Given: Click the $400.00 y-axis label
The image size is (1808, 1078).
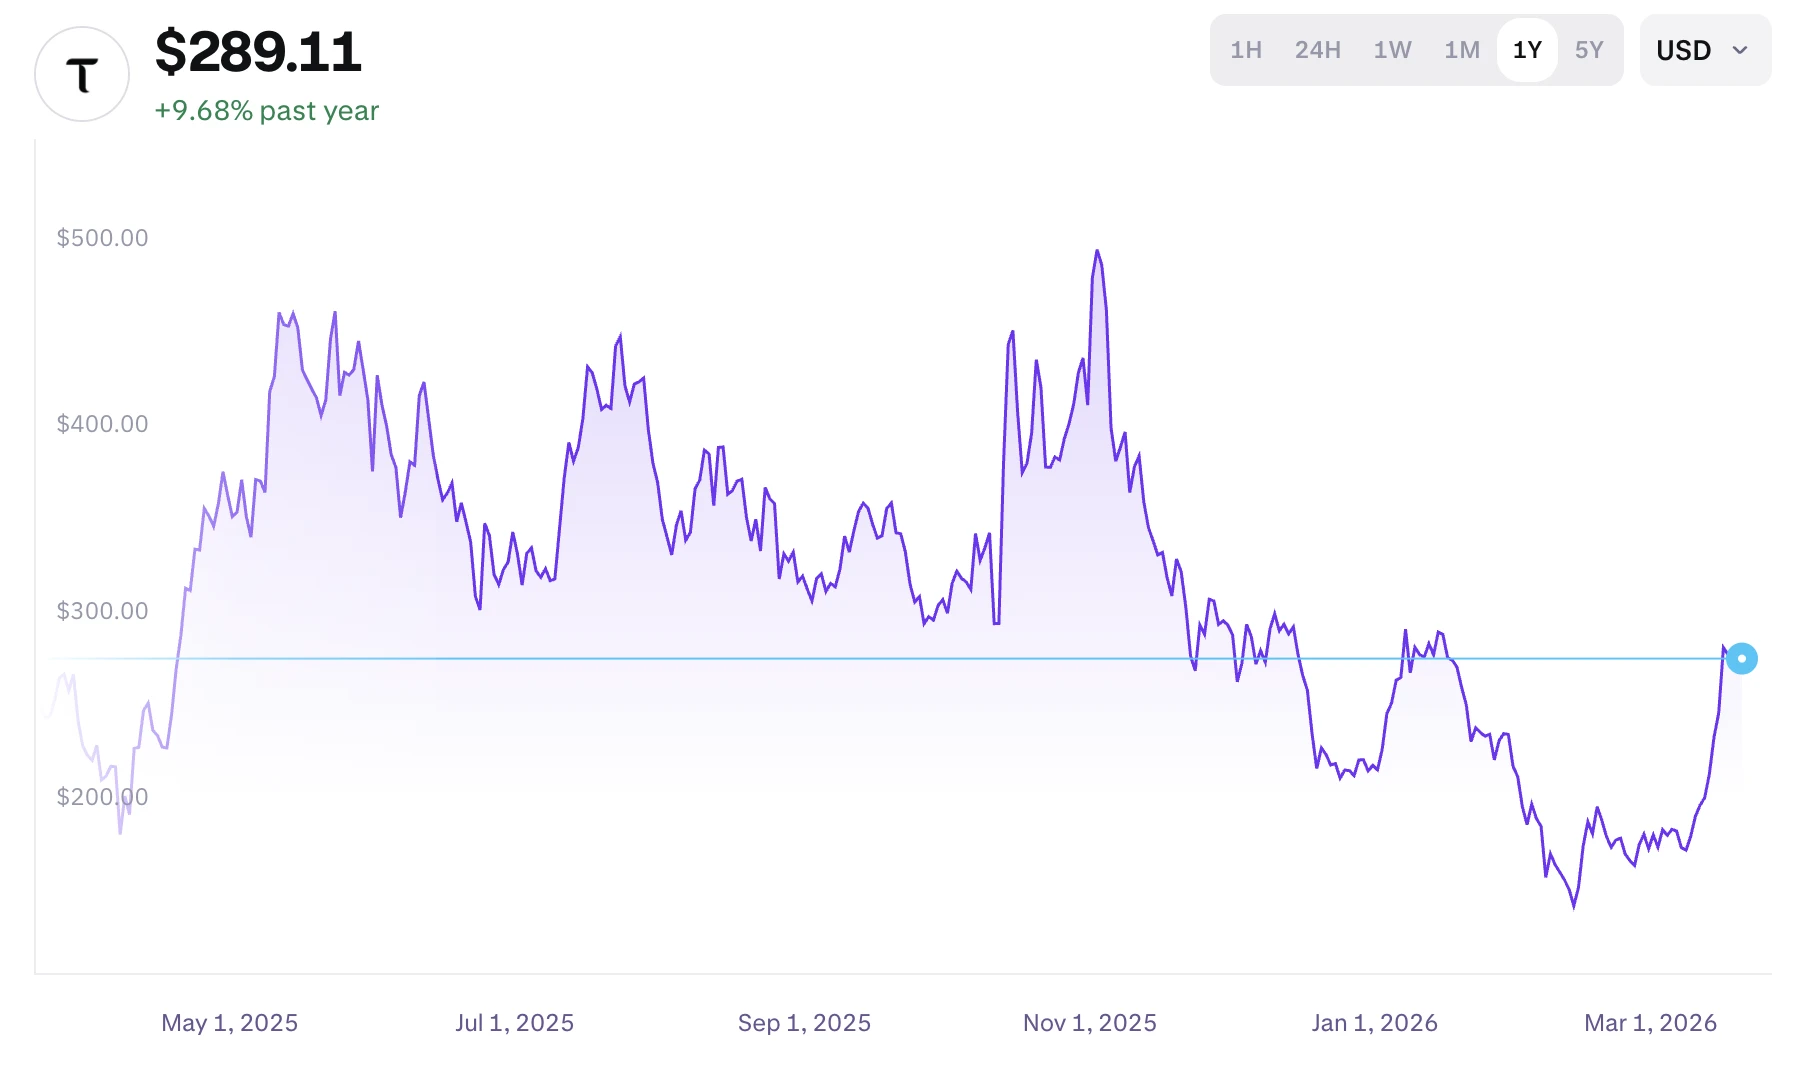Looking at the screenshot, I should (x=102, y=424).
